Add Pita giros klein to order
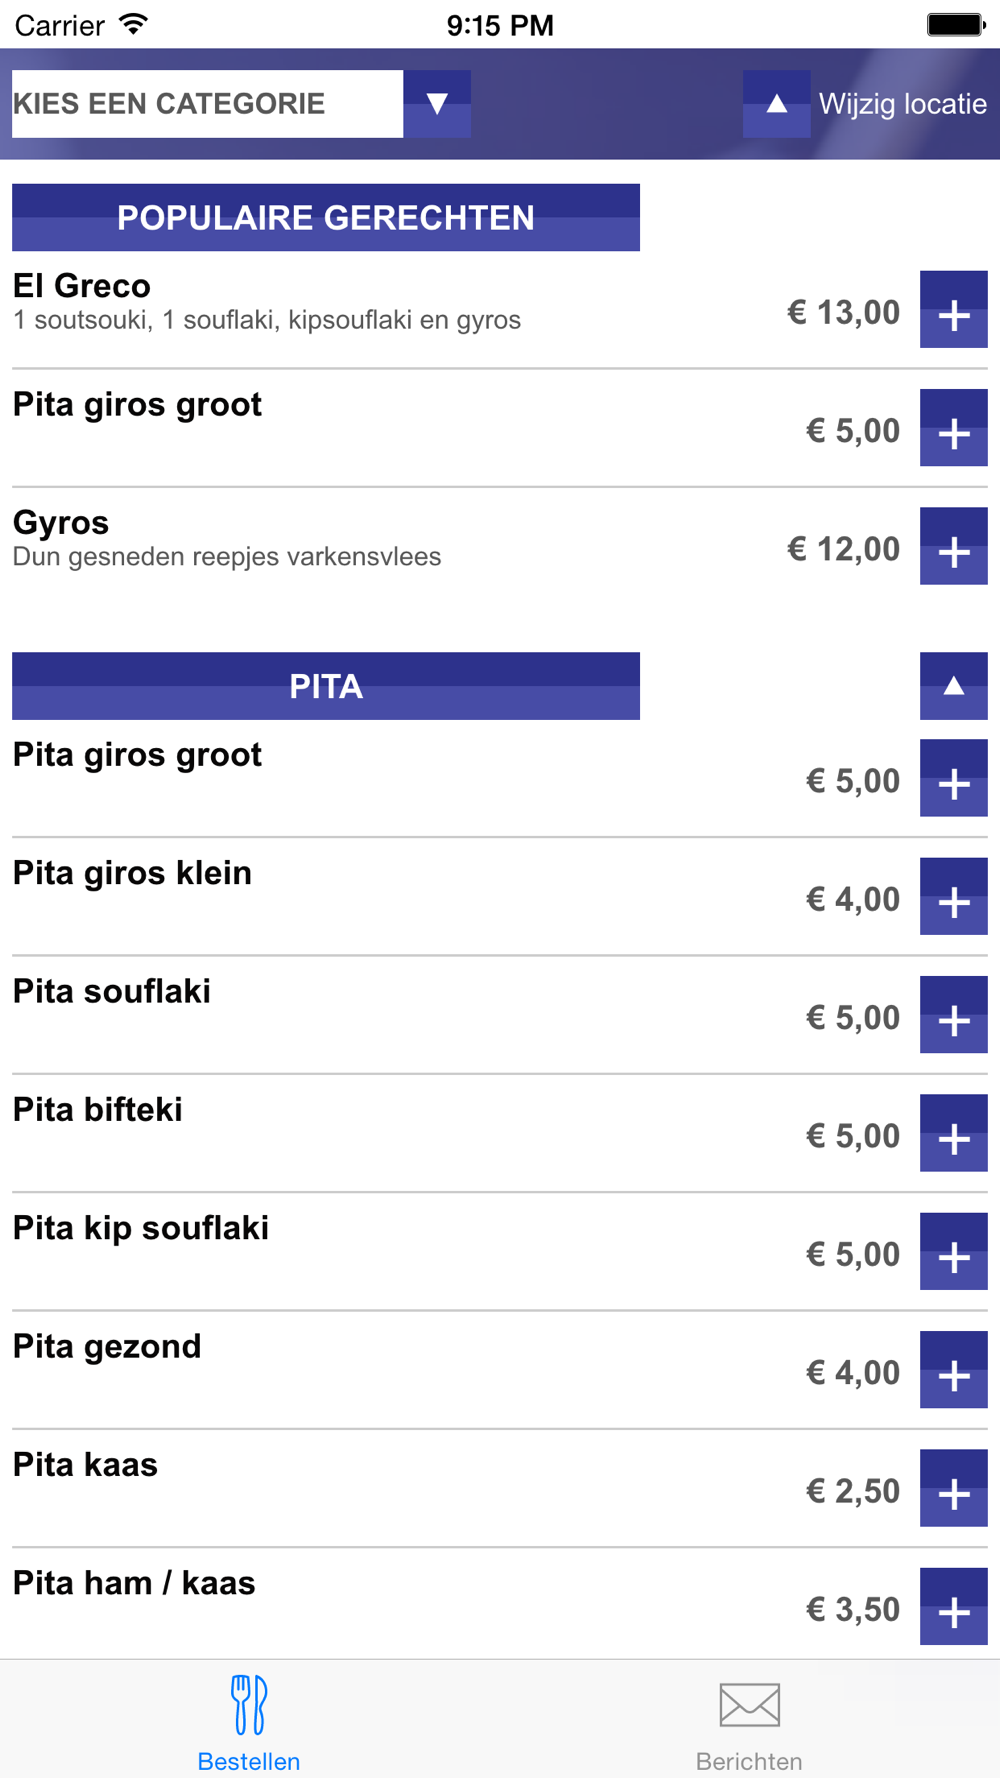1000x1778 pixels. point(953,897)
